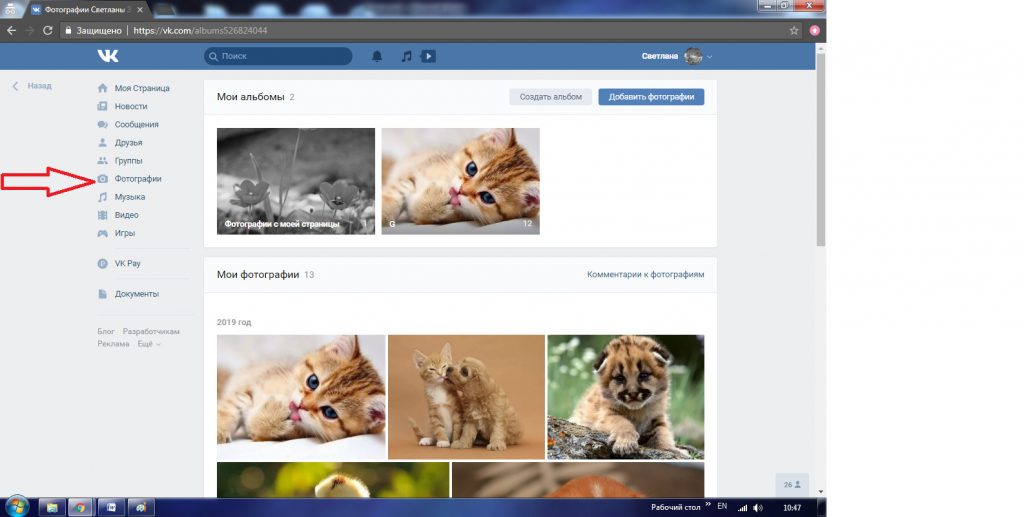The image size is (1024, 517).
Task: Open the G album with kitten cover
Action: (x=460, y=181)
